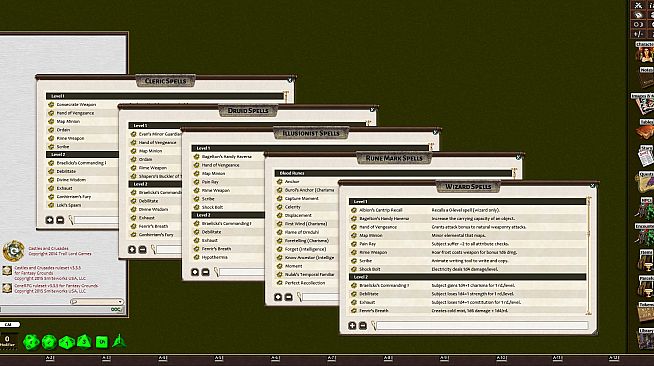
Task: Select Gonhenien's Fury in Druid Spells
Action: (156, 235)
